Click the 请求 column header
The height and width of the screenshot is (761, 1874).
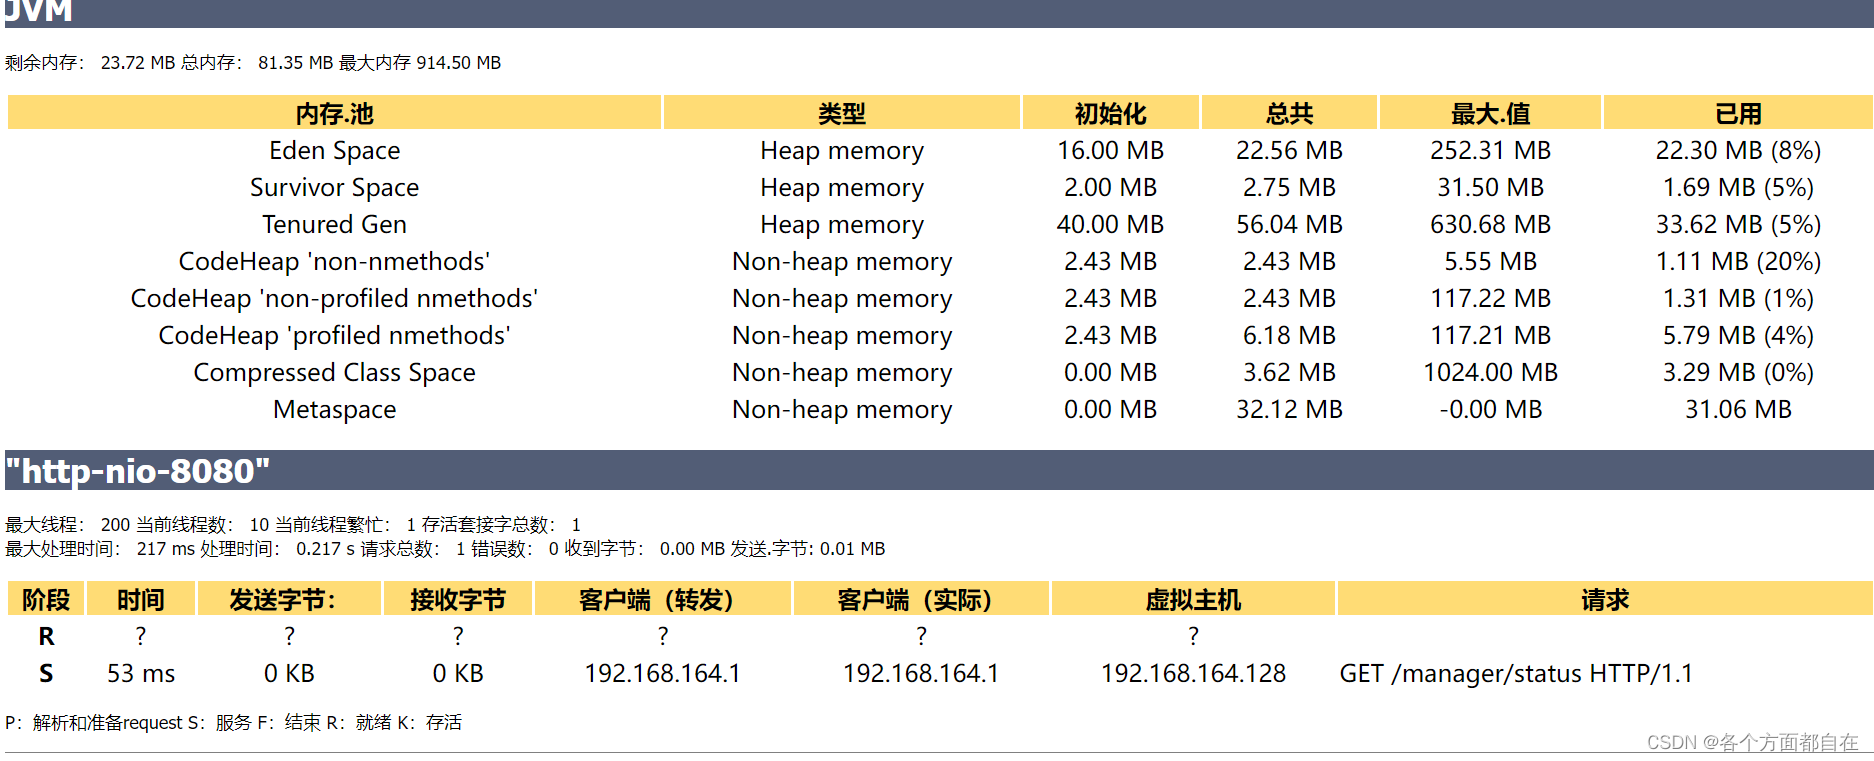point(1605,599)
